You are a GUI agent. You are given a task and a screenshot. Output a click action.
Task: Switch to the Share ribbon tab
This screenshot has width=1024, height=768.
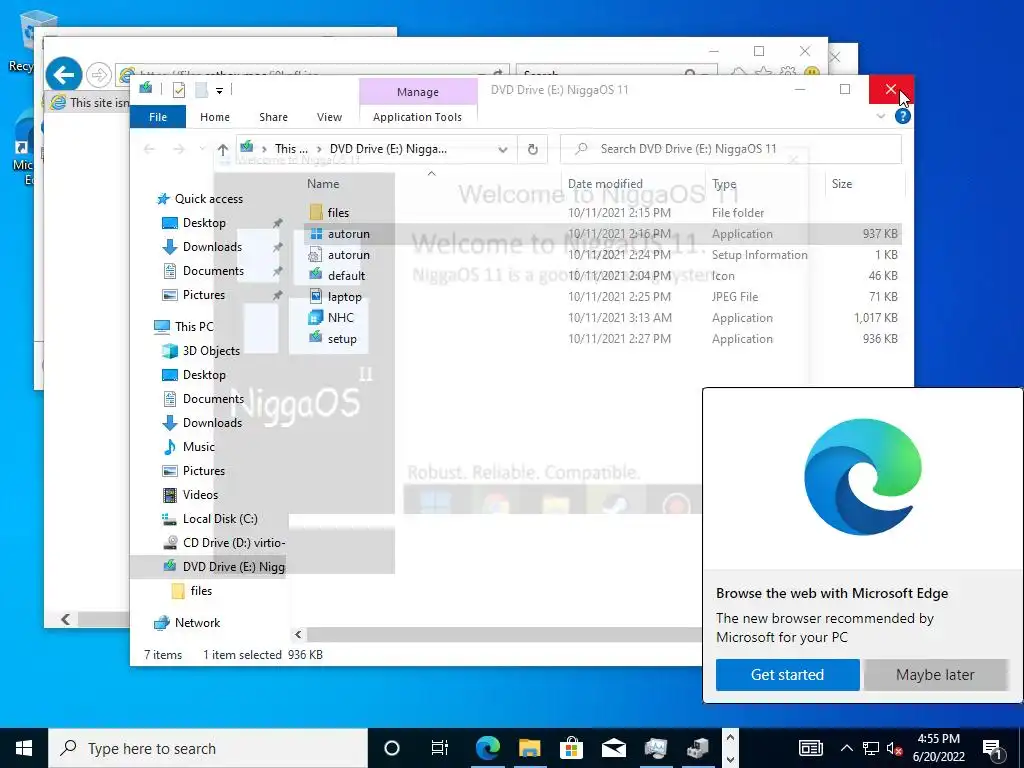pos(273,117)
